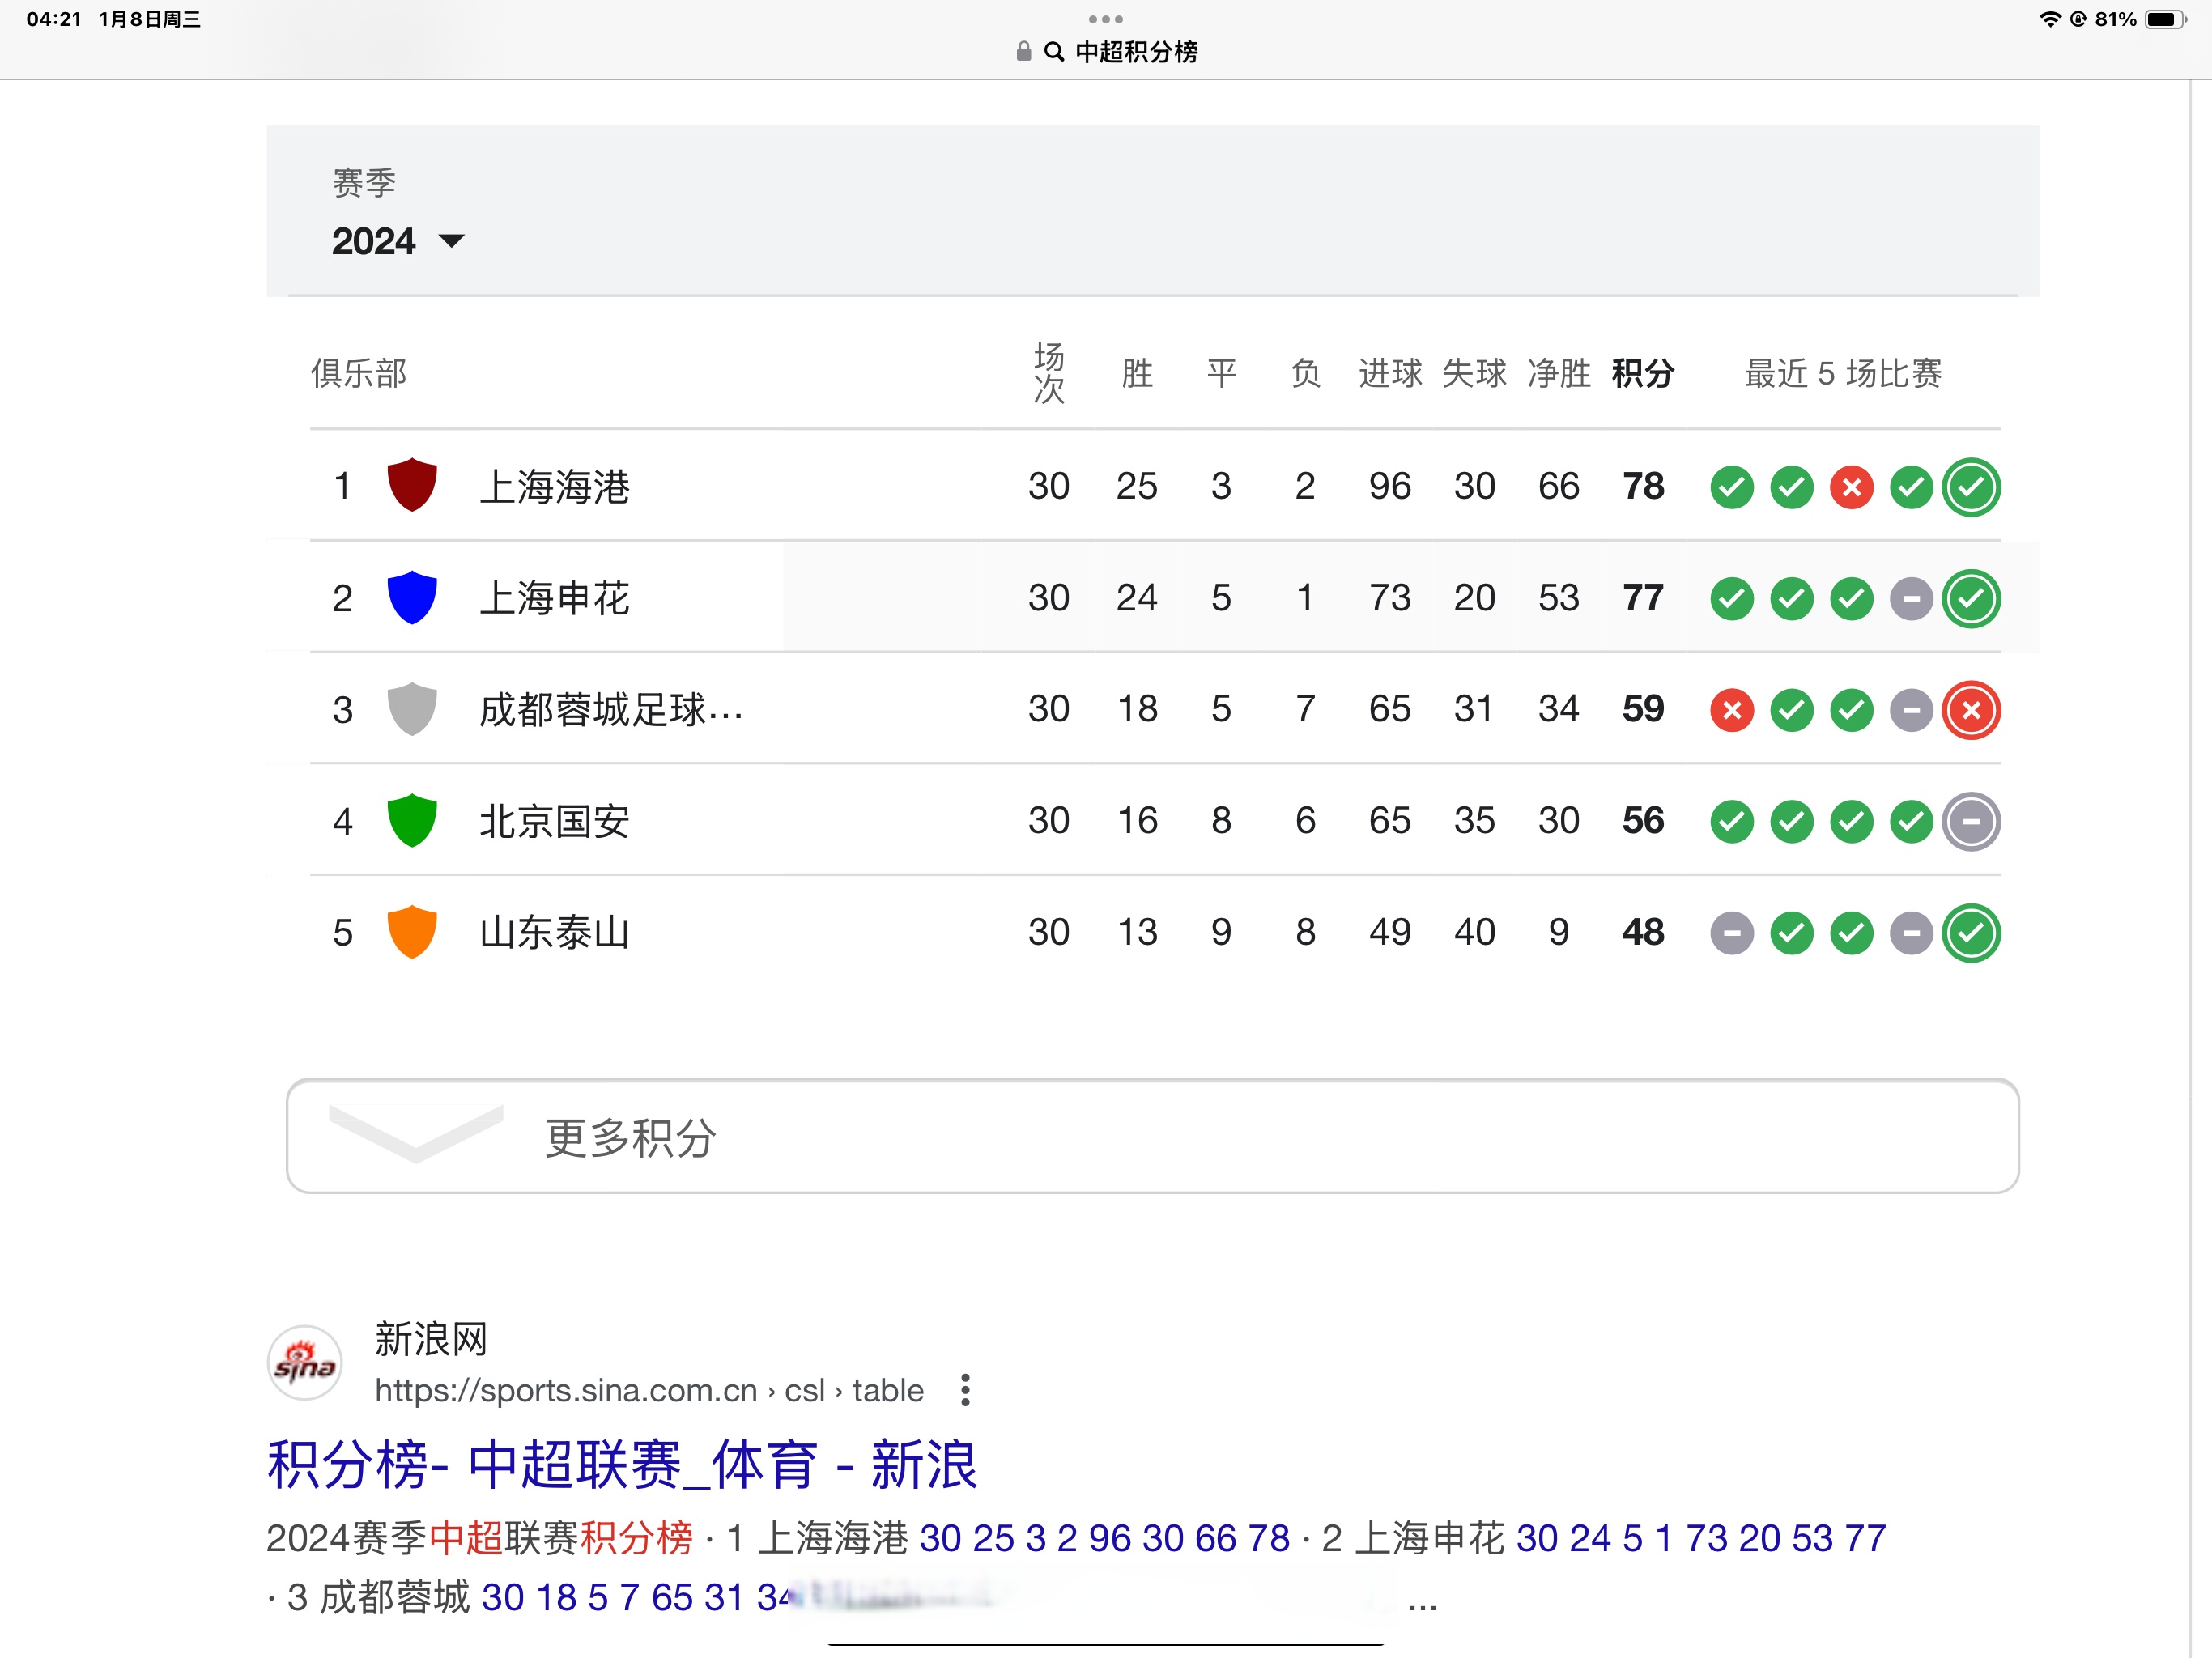Tap the lock icon in address bar

coord(1023,51)
